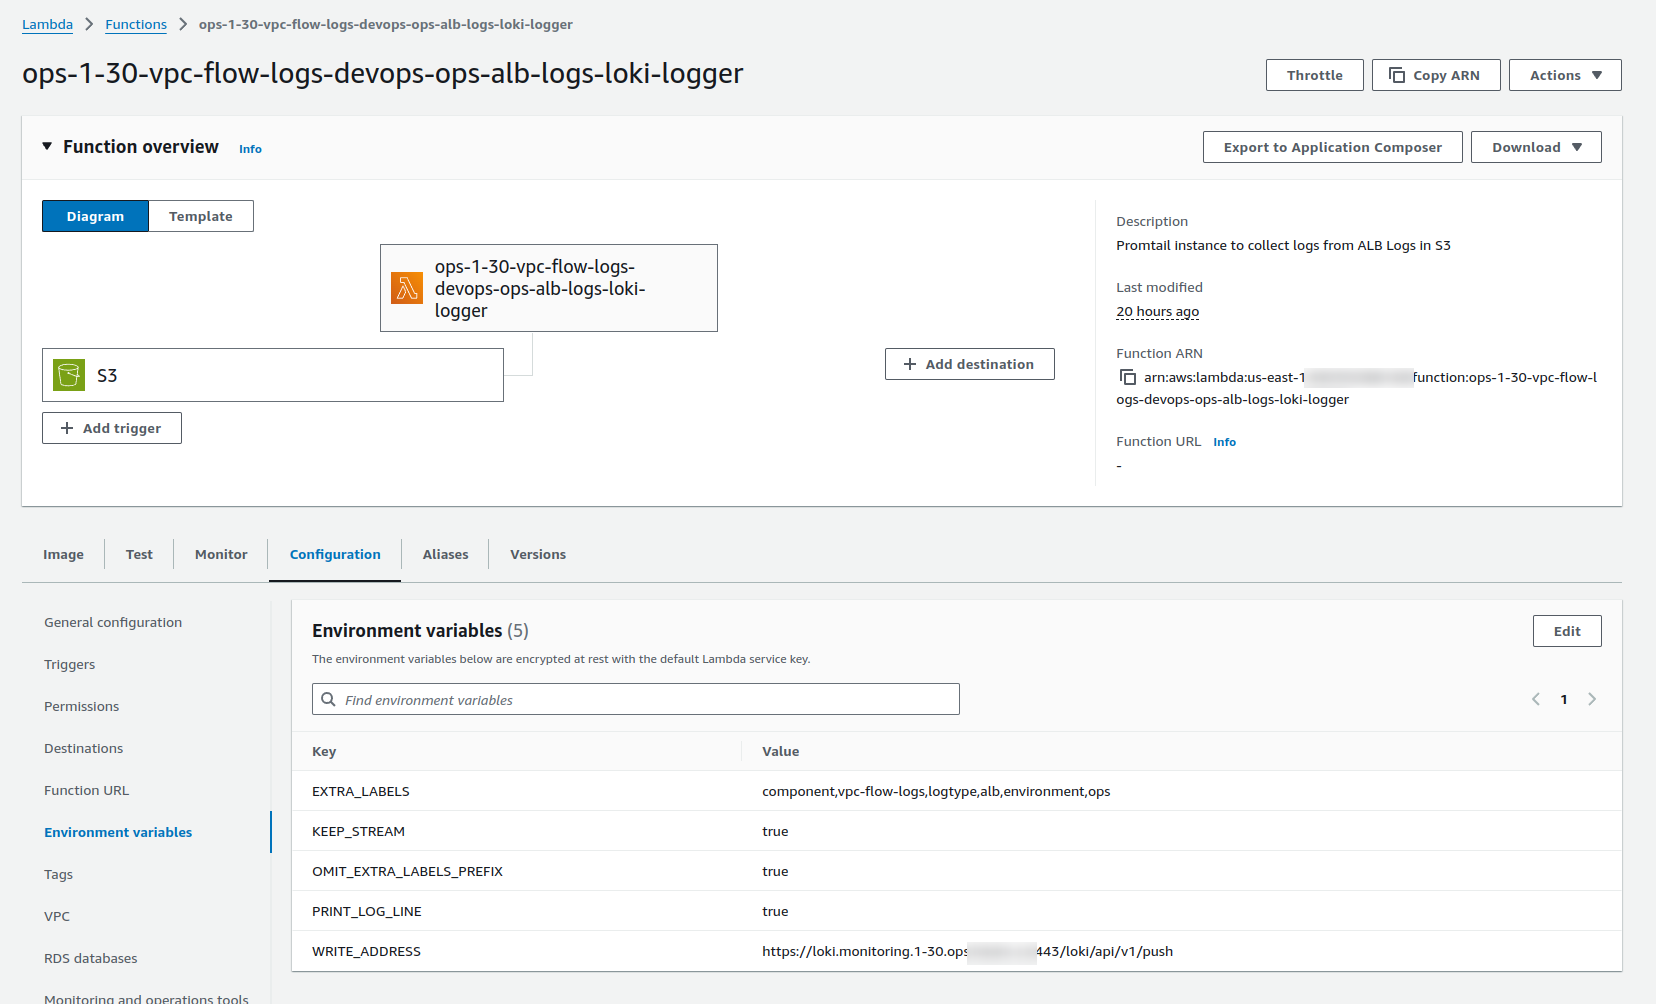Click the Lambda function icon in the diagram
Screen dimensions: 1656x1004
(x=407, y=288)
